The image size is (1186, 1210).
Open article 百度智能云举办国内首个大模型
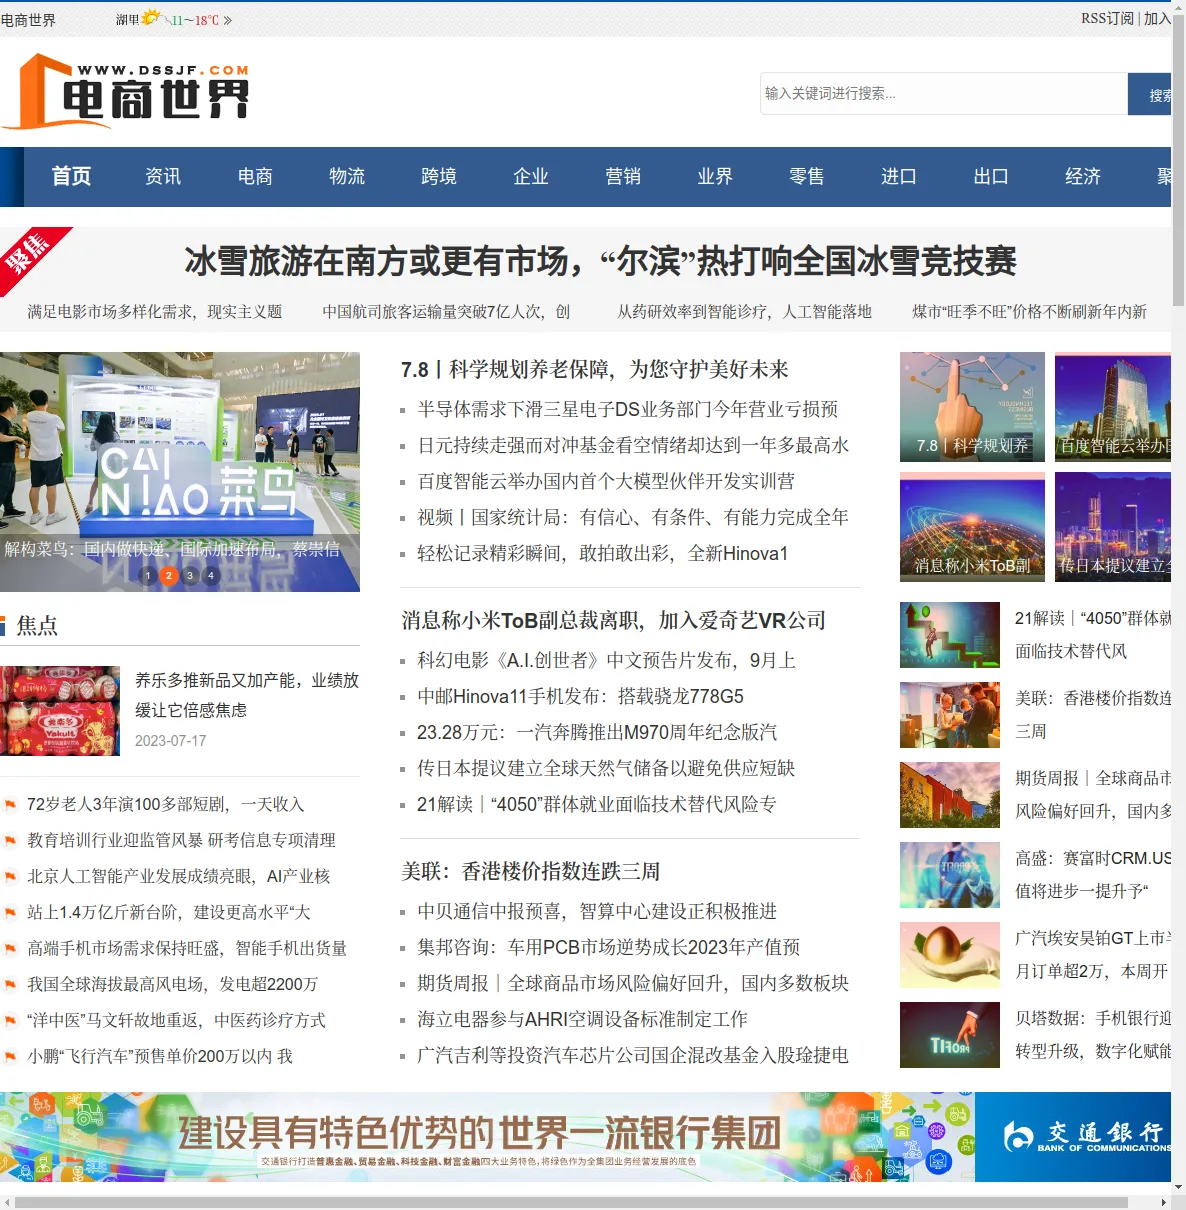click(x=606, y=481)
